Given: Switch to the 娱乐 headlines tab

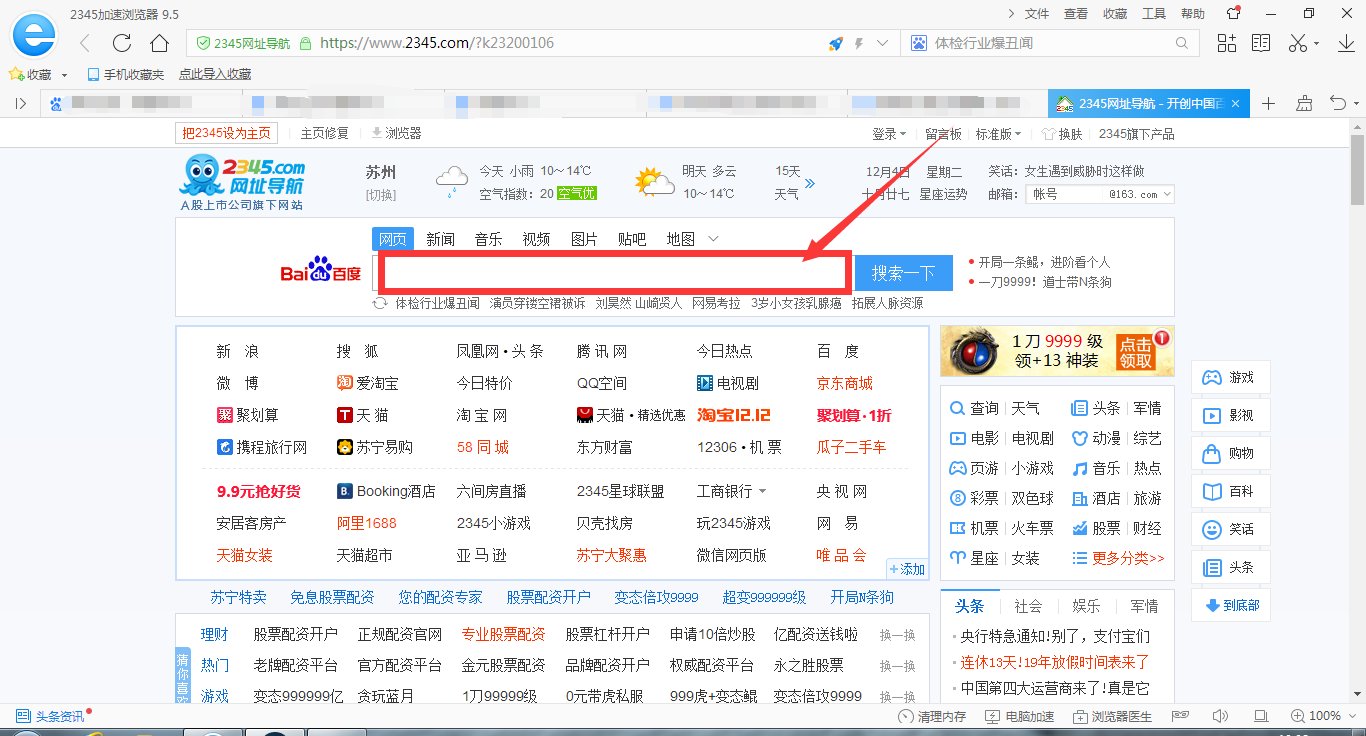Looking at the screenshot, I should (1086, 605).
